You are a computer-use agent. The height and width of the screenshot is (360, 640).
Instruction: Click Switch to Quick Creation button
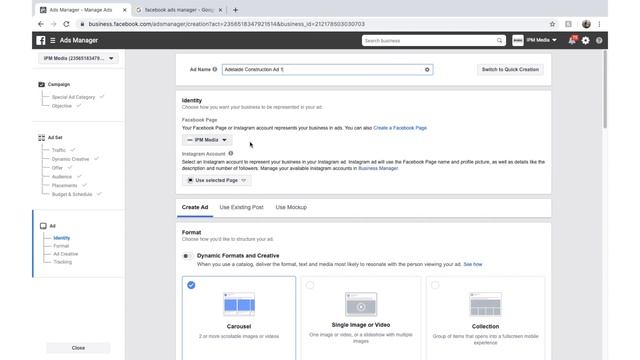(x=510, y=69)
